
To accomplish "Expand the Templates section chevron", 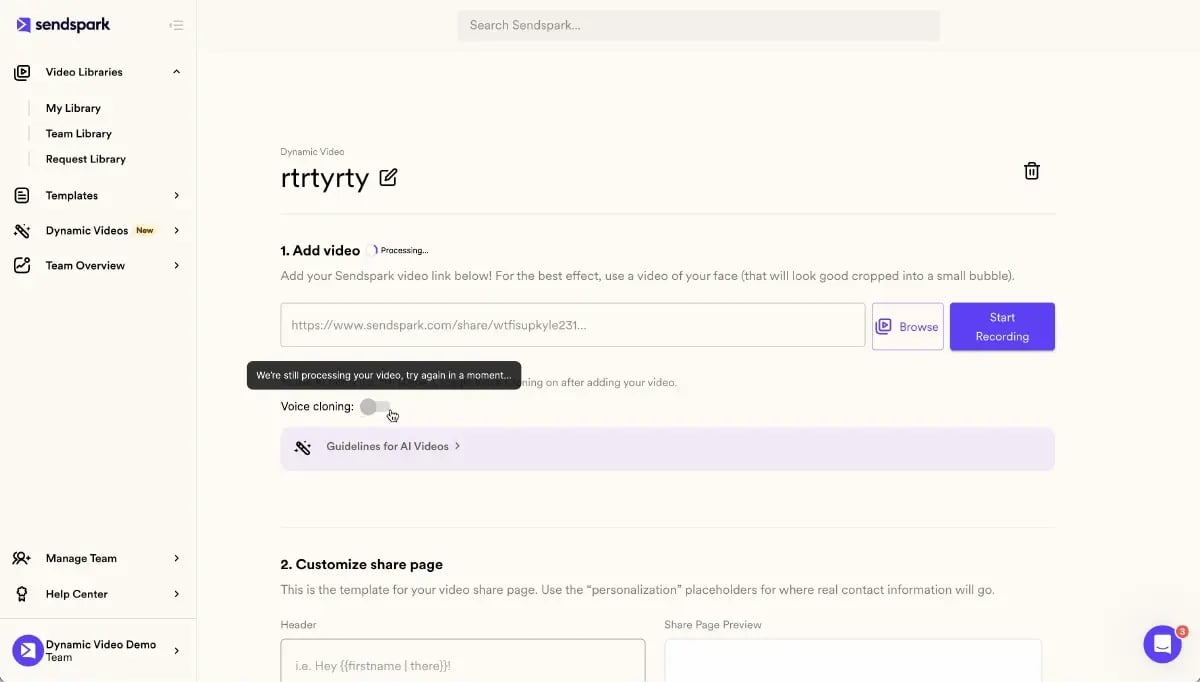I will [176, 195].
